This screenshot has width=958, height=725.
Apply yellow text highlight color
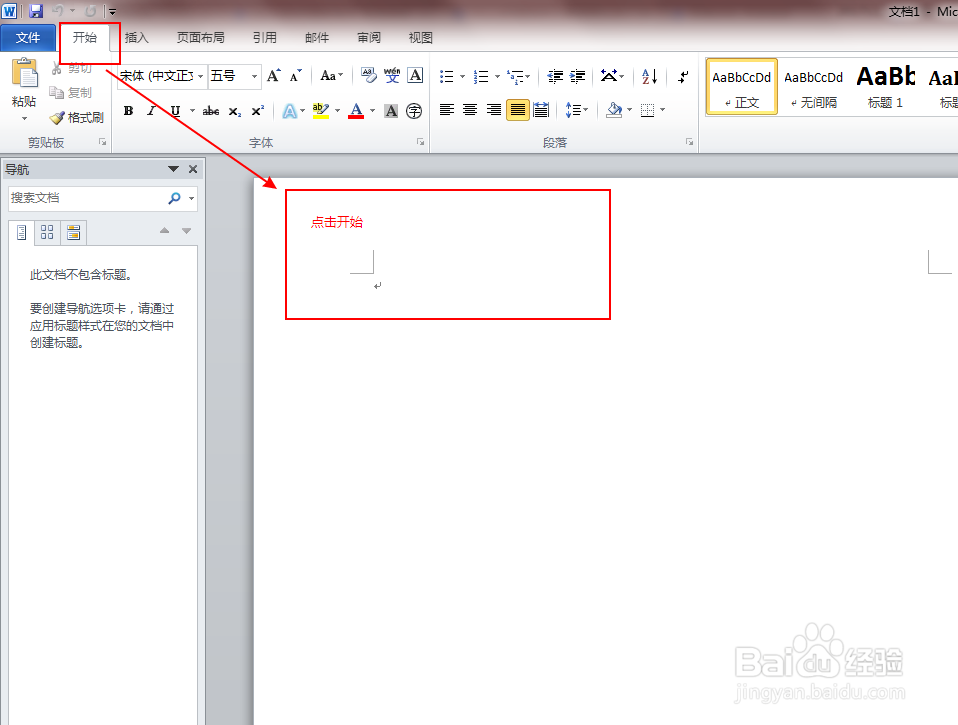pyautogui.click(x=321, y=111)
